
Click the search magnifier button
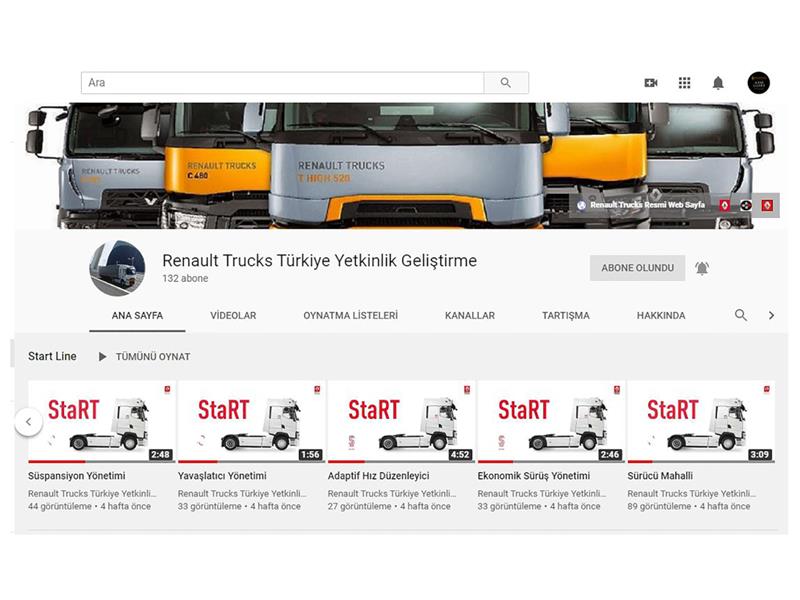click(506, 83)
